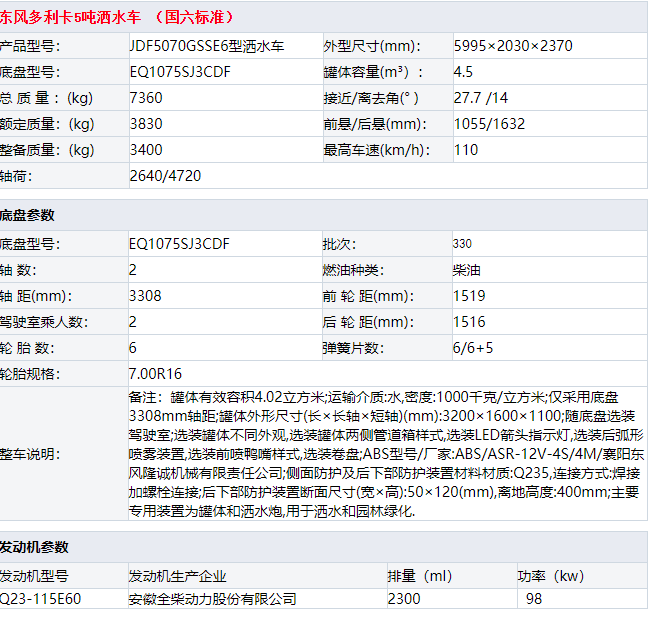Click spring leaf count value 6/6+5
Viewport: 651px width, 619px height.
(474, 348)
